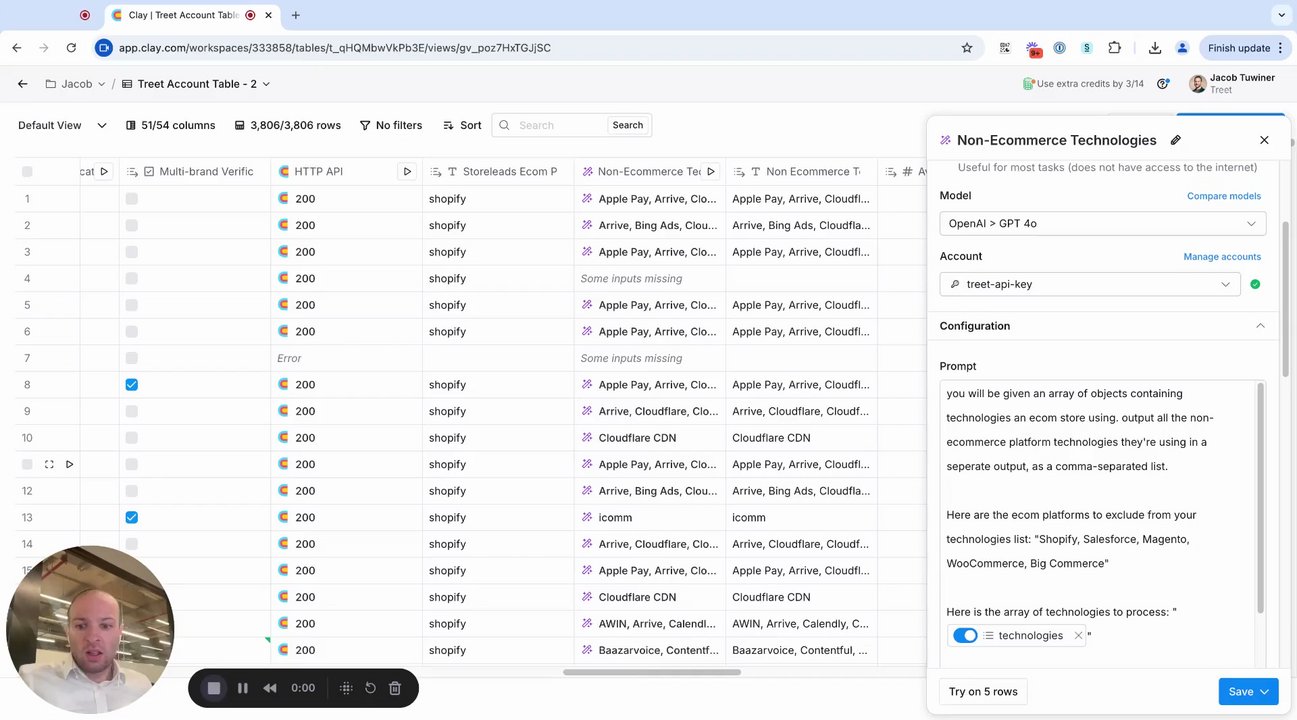Go back with the Clay back arrow
Screen dimensions: 1297x720
click(22, 84)
